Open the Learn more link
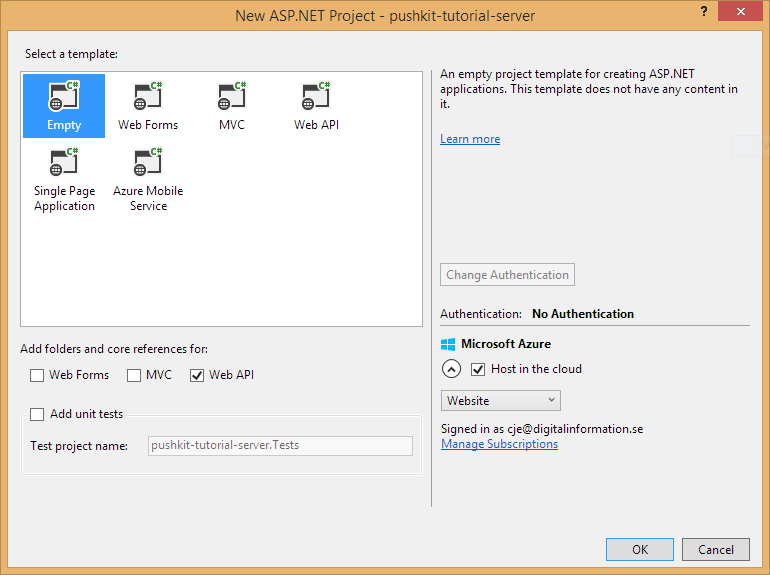This screenshot has width=770, height=575. (x=470, y=139)
